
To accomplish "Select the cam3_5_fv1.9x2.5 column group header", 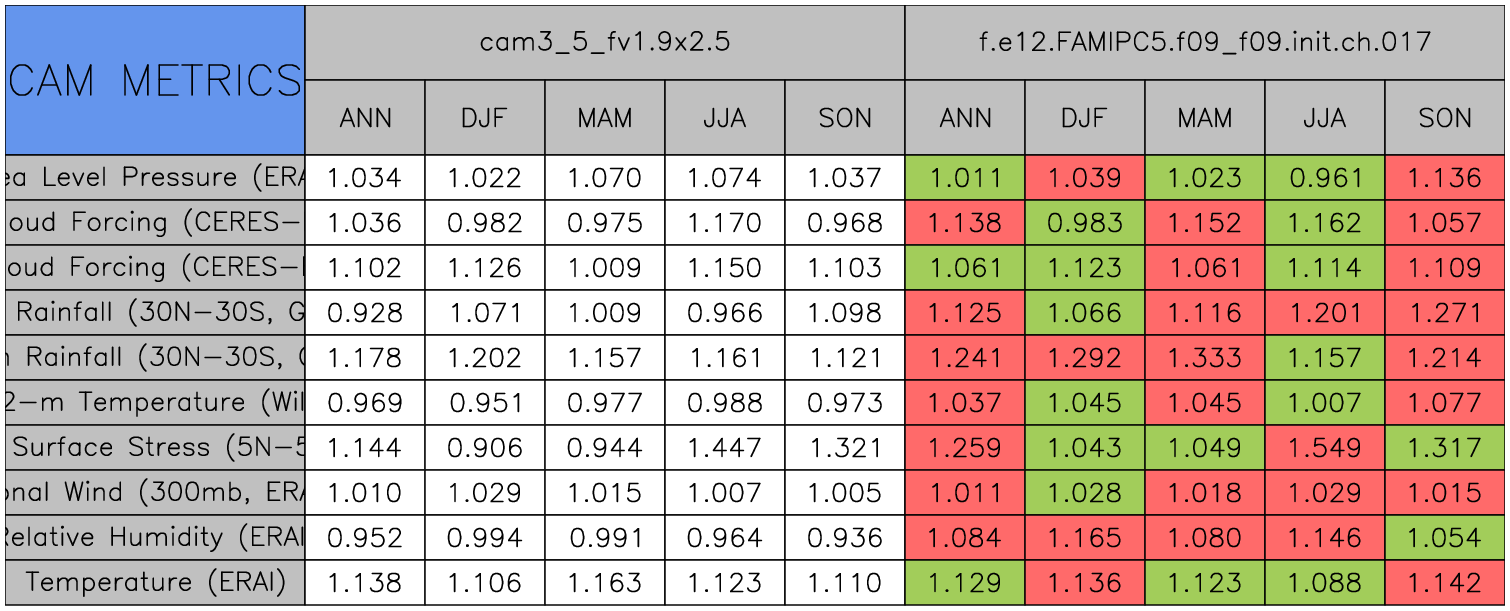I will coord(604,42).
